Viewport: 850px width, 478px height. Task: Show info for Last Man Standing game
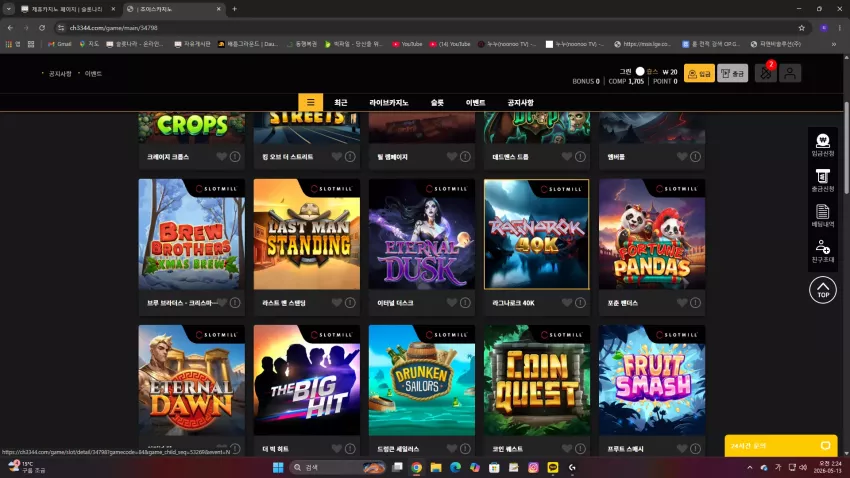(x=350, y=302)
